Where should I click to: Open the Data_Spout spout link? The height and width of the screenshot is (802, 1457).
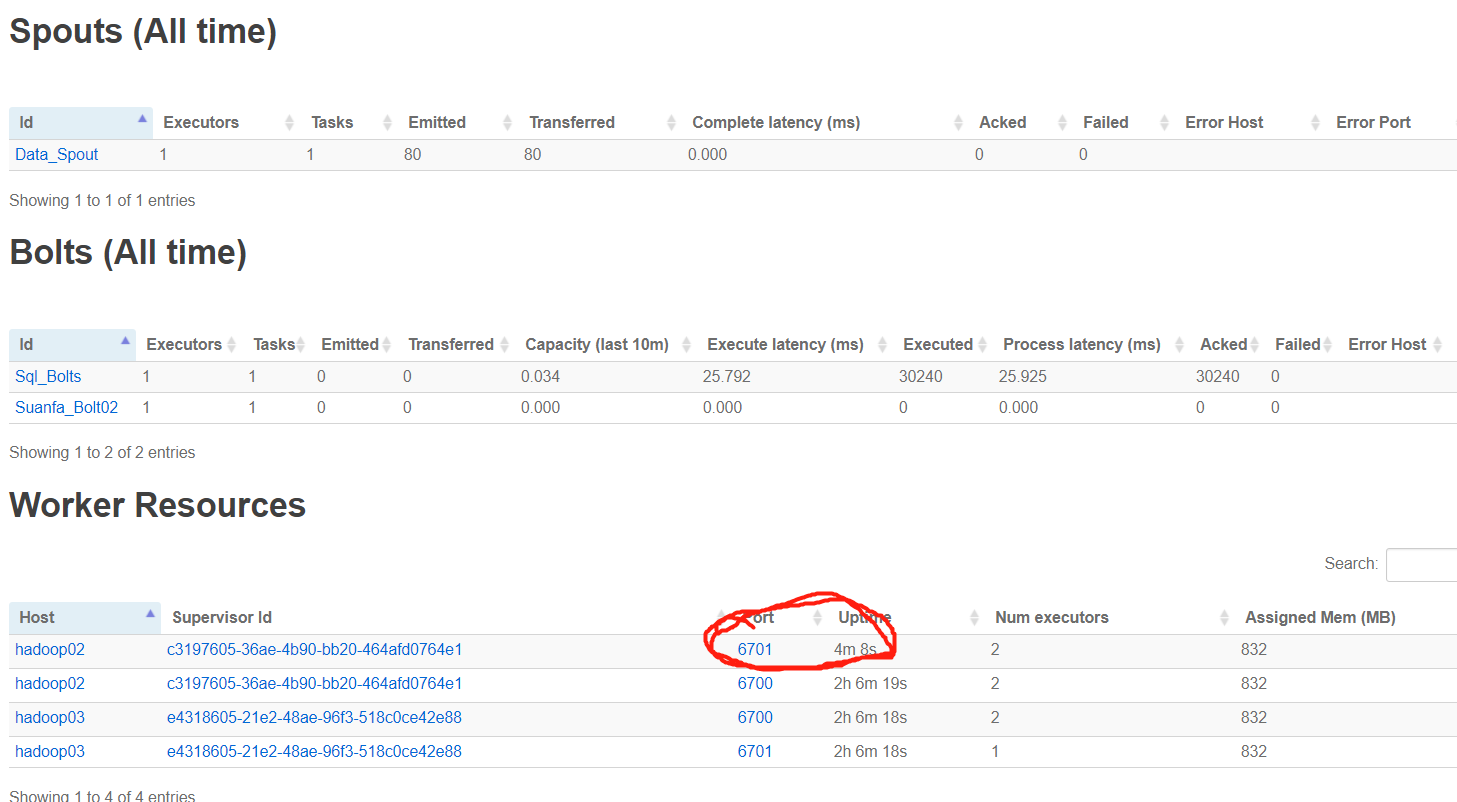56,154
